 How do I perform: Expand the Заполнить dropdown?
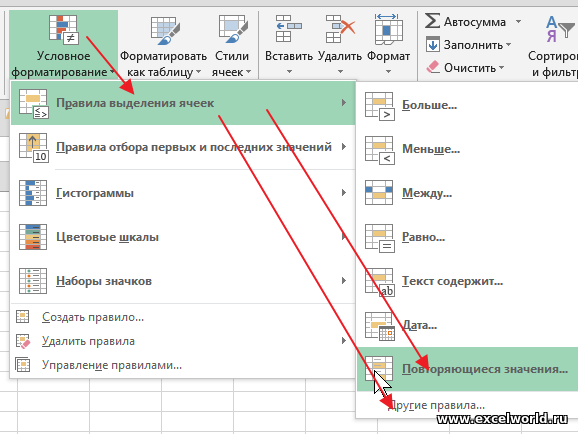509,45
